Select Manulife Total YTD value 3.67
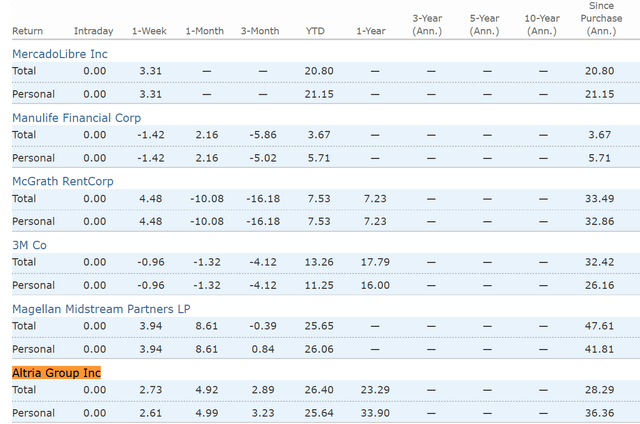640x424 pixels. click(x=319, y=135)
